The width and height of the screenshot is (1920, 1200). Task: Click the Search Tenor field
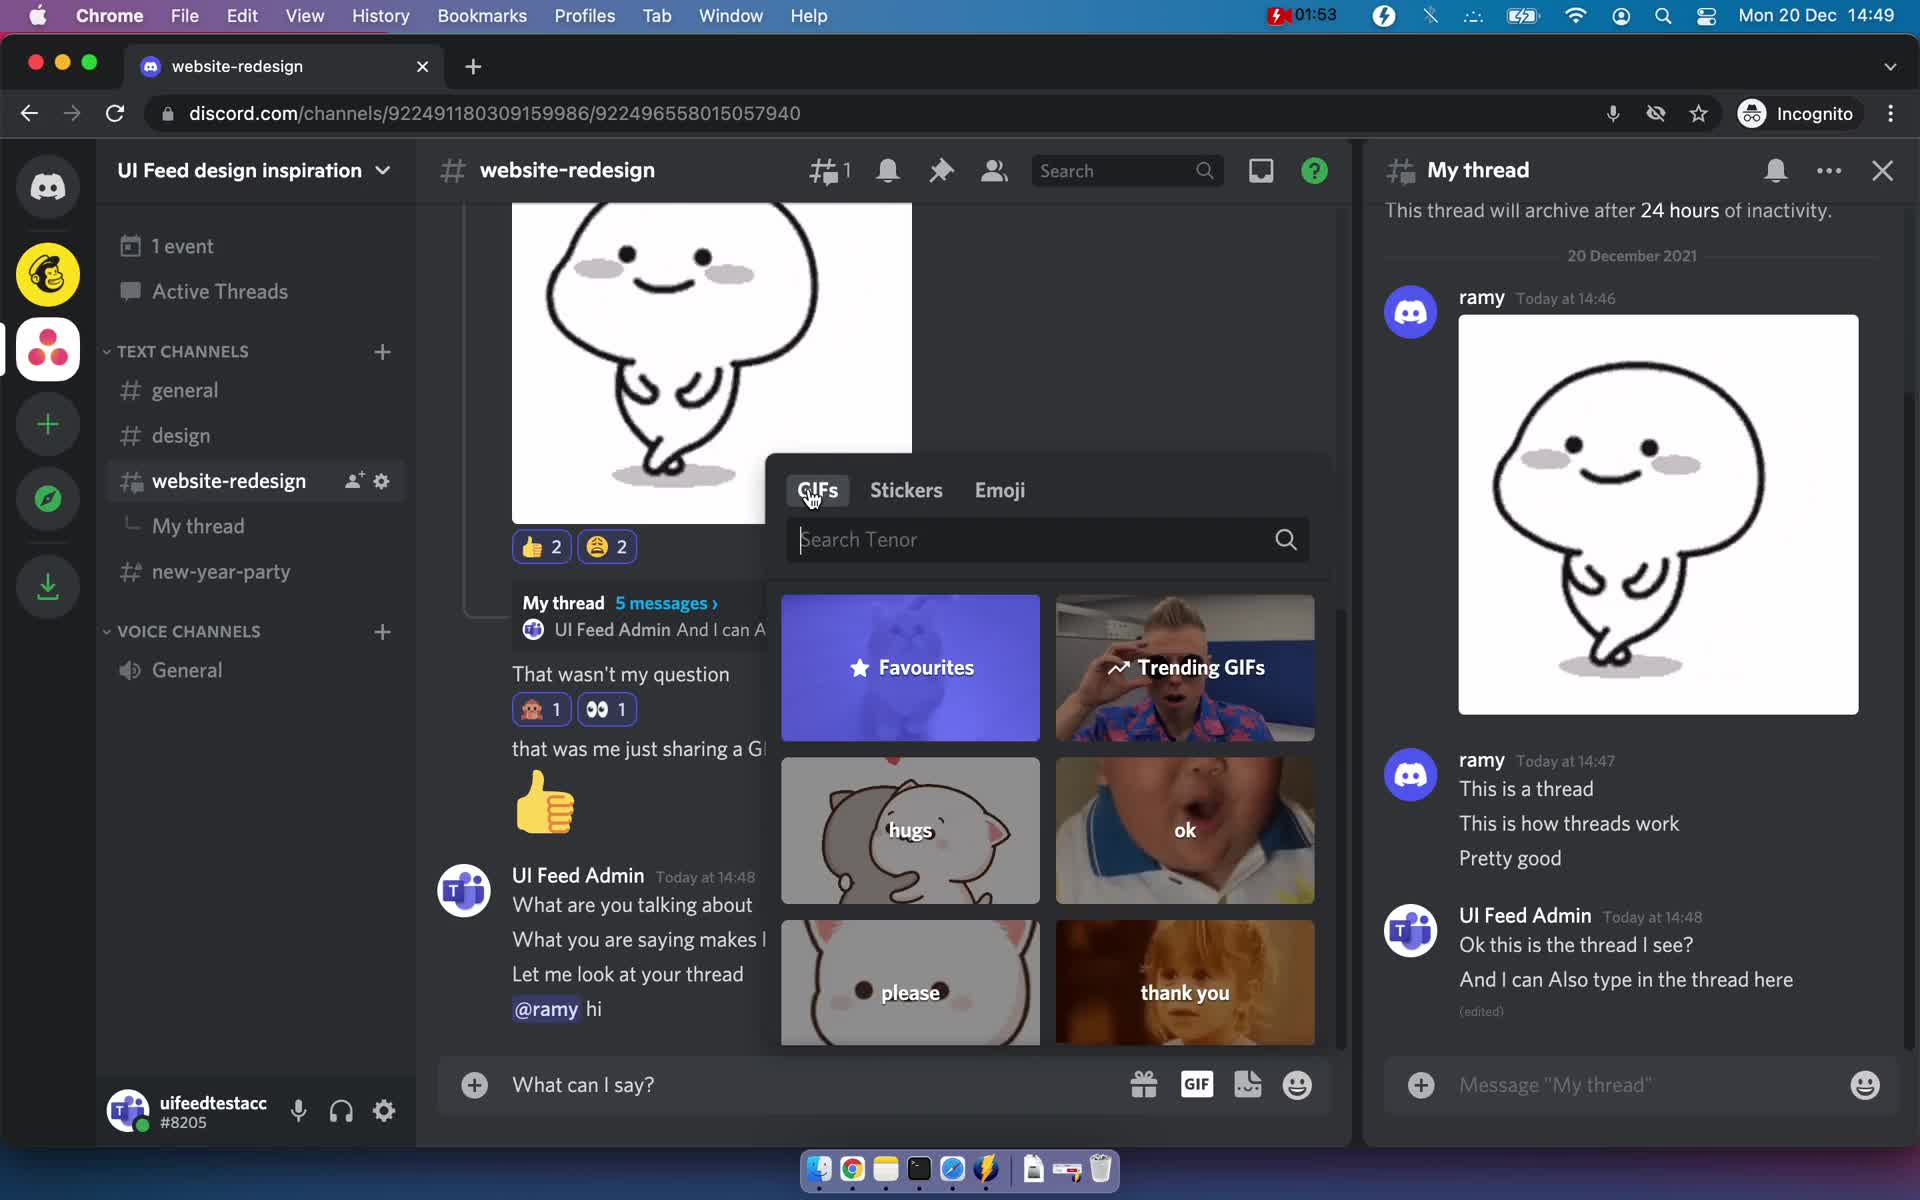tap(1047, 540)
